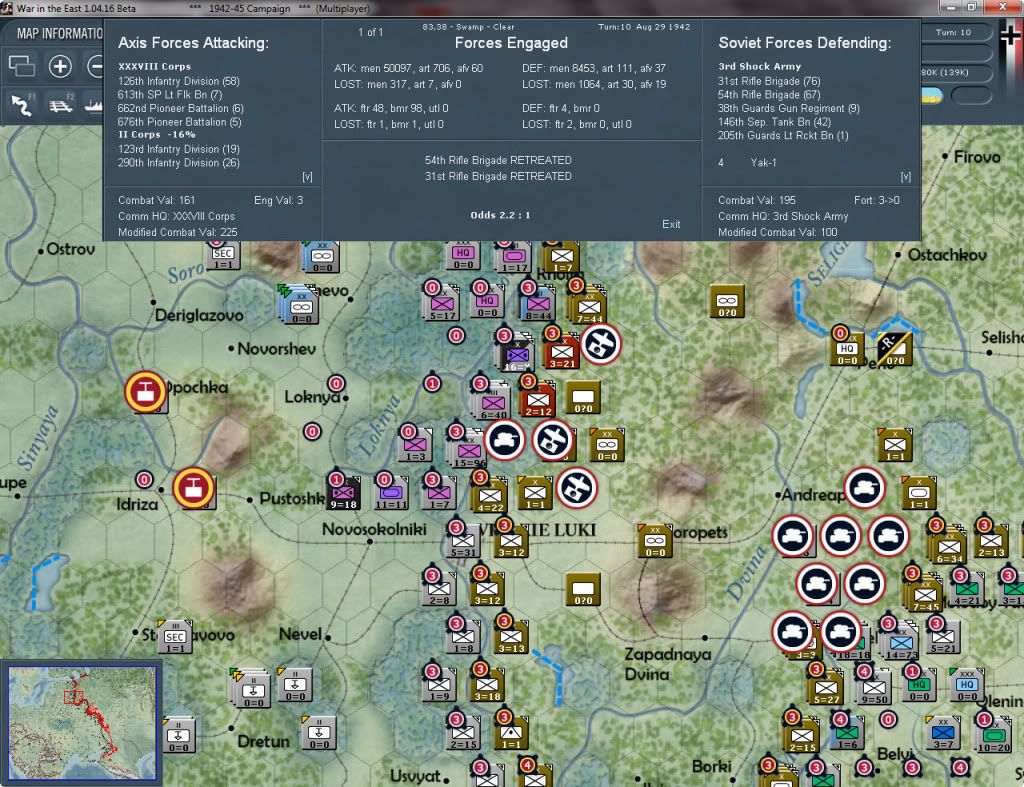Image resolution: width=1024 pixels, height=787 pixels.
Task: Select the 1=3 pink infantry unit
Action: pyautogui.click(x=415, y=447)
